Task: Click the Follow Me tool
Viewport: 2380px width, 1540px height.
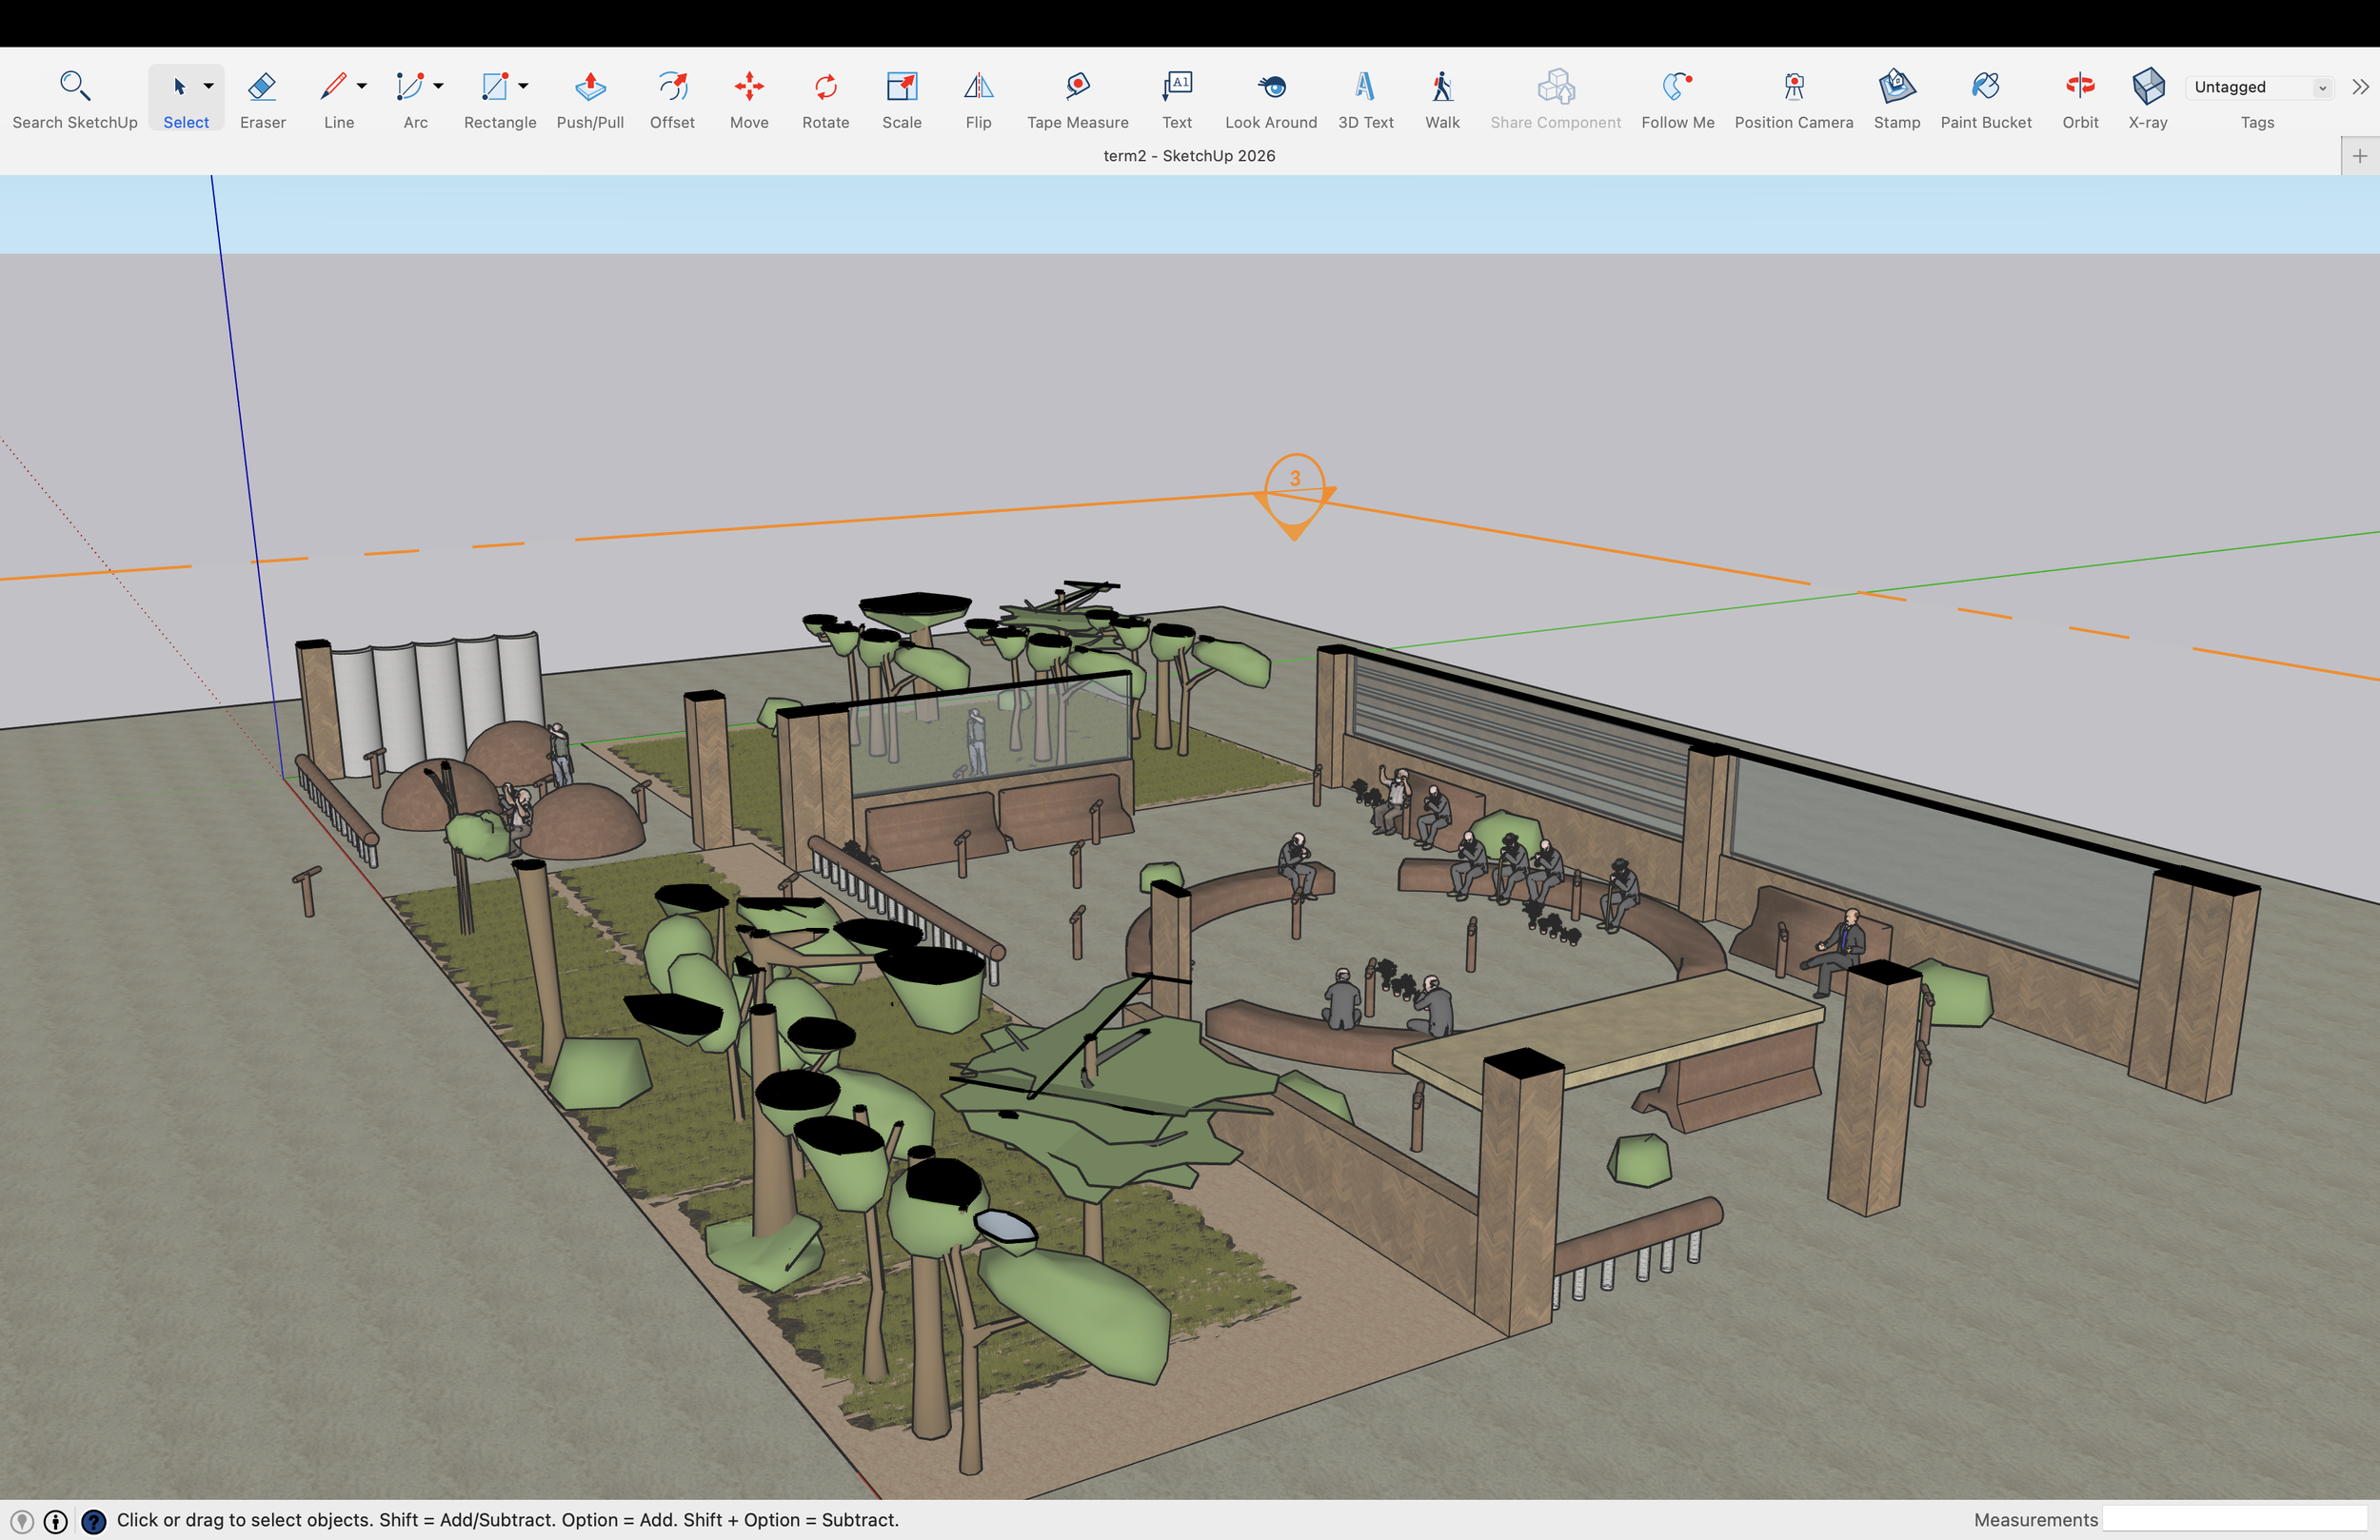Action: 1677,98
